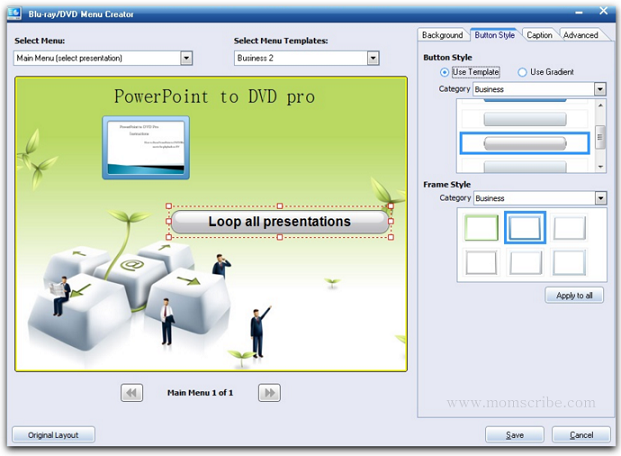Select the Loop all presentations menu button
The height and width of the screenshot is (456, 621).
click(280, 221)
